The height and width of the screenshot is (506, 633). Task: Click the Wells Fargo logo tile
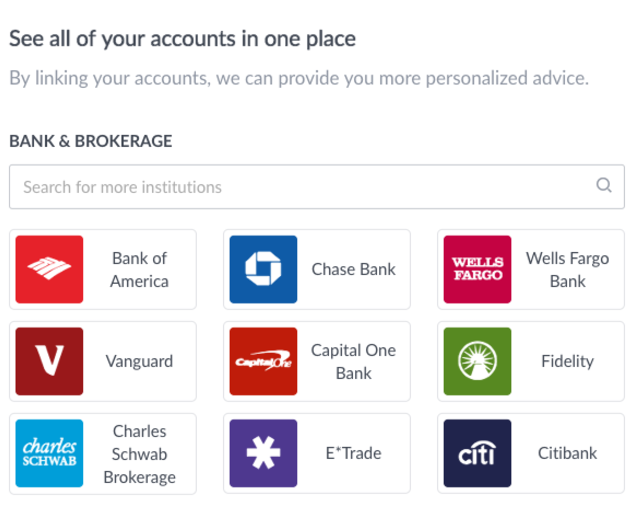[477, 269]
